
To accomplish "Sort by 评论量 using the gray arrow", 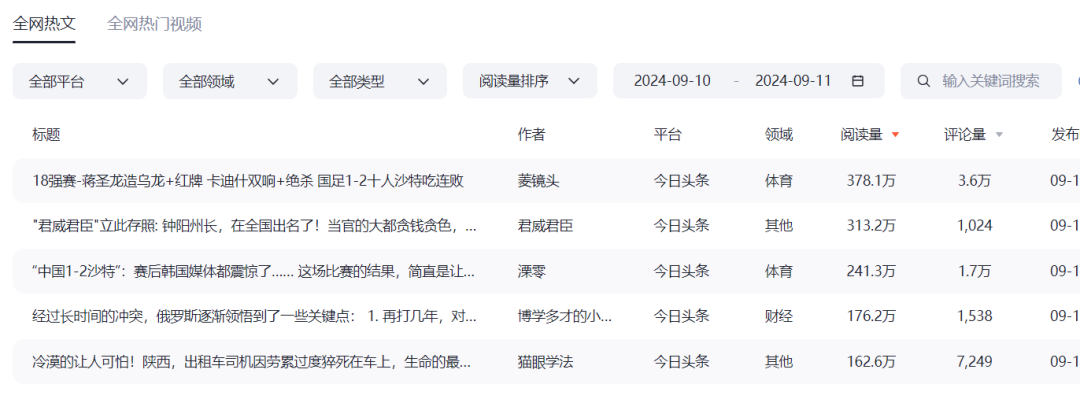I will [999, 135].
